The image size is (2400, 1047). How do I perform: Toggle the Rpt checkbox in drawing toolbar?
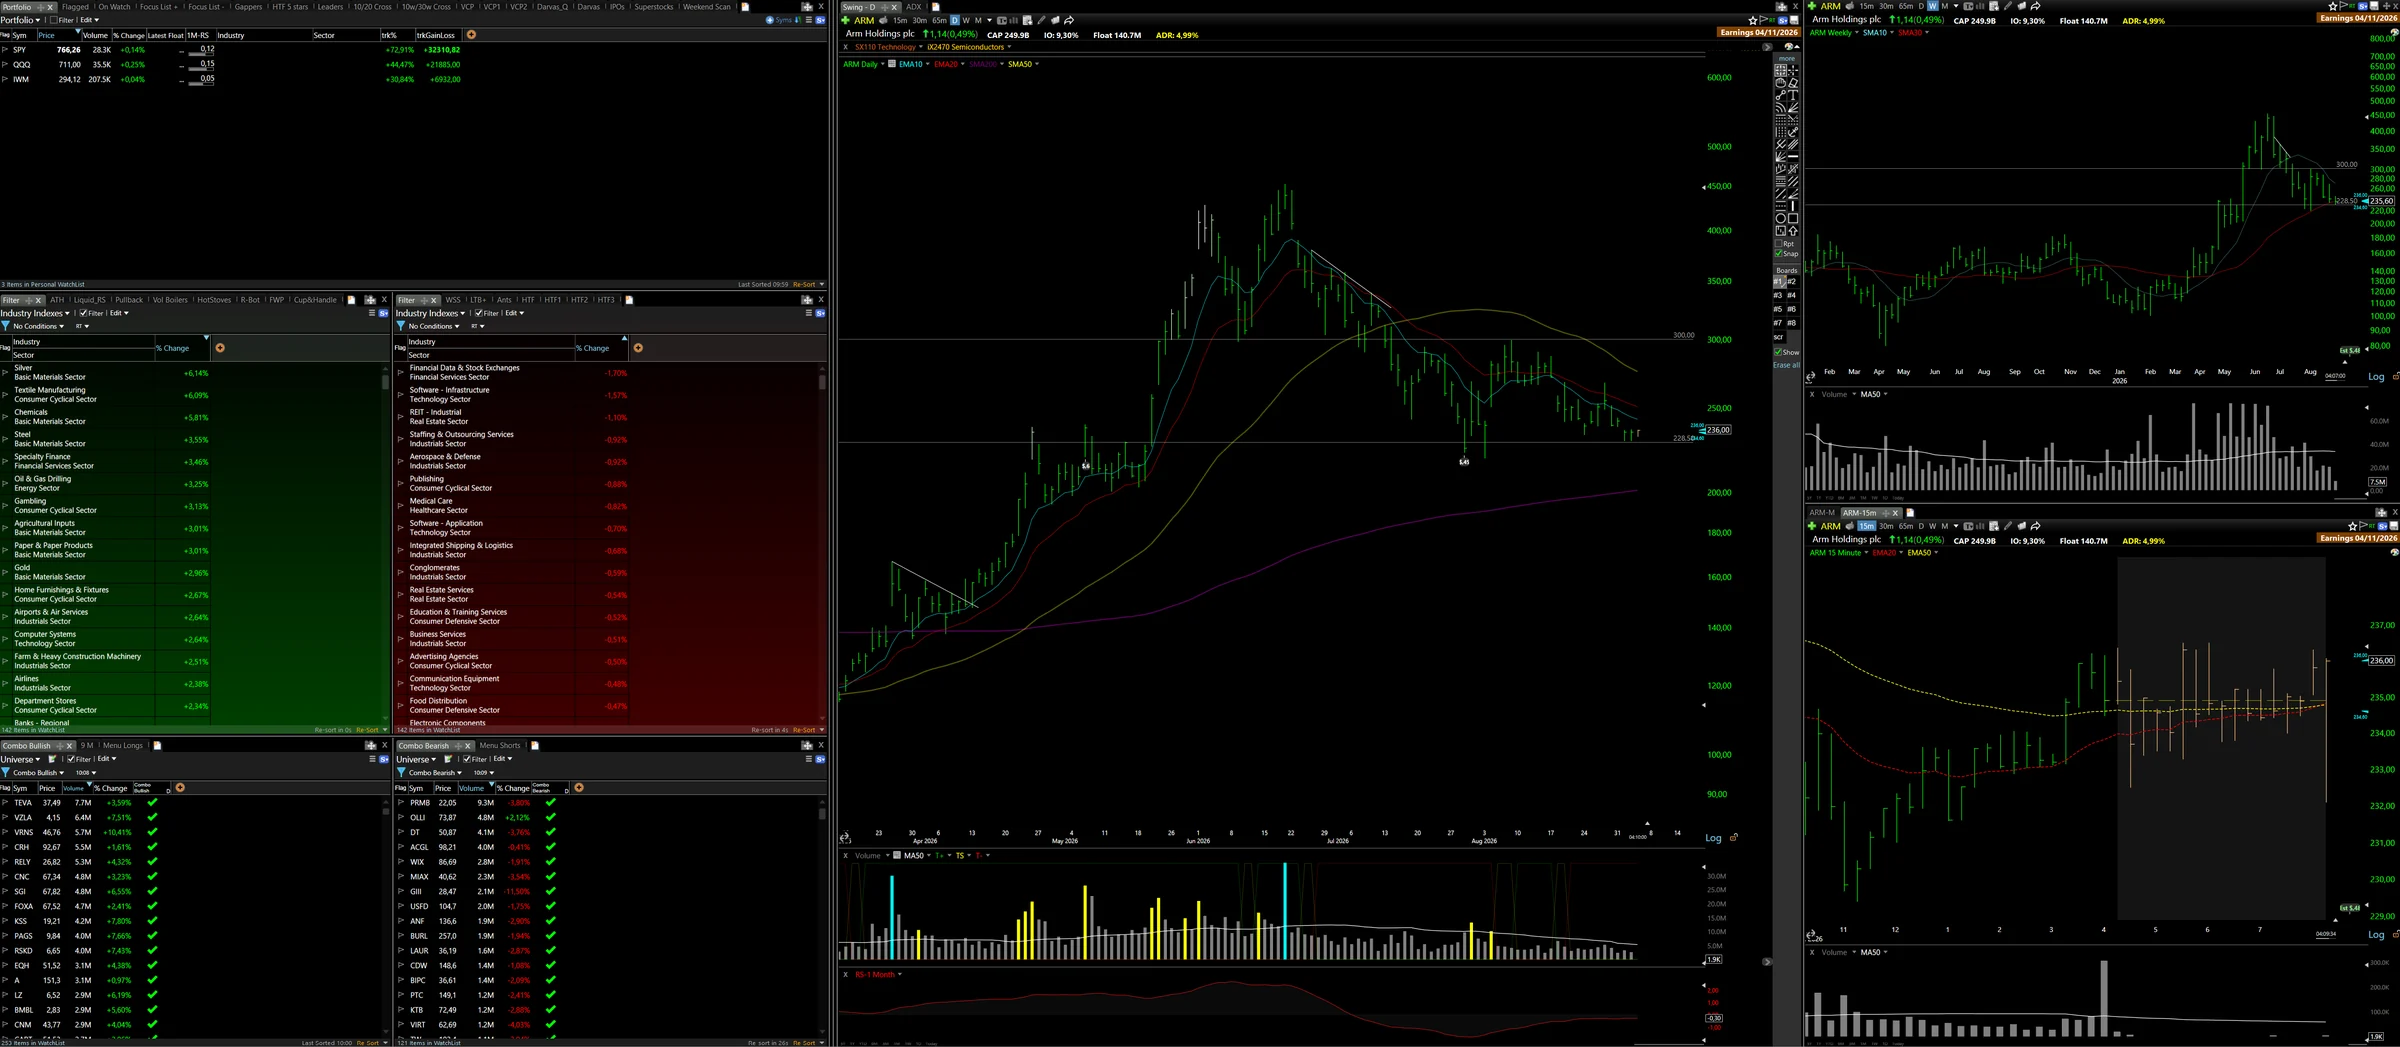coord(1779,243)
